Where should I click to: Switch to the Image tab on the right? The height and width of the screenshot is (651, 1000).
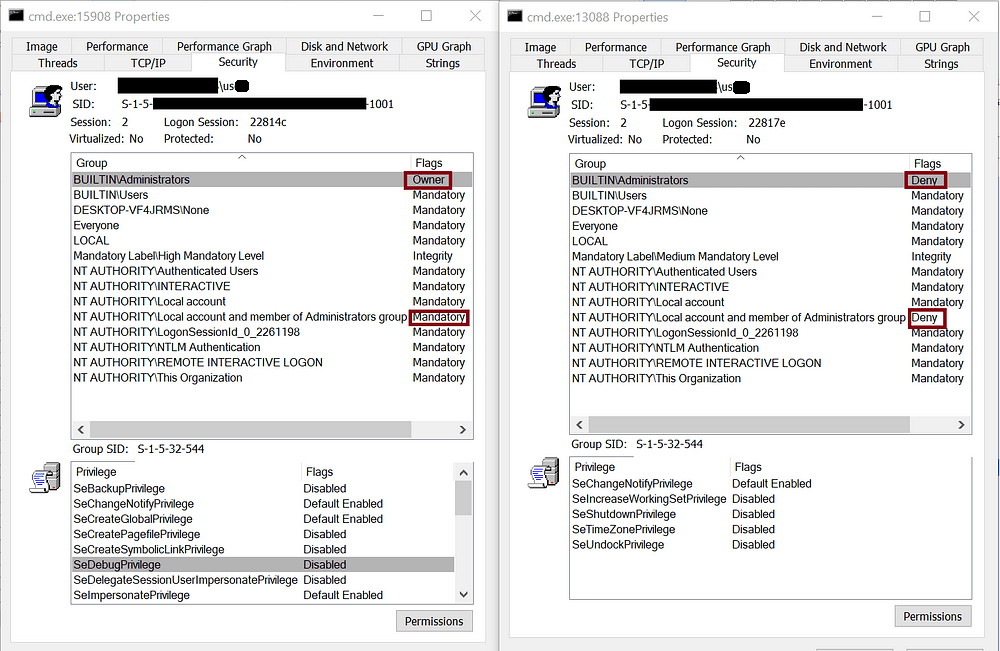[x=540, y=45]
